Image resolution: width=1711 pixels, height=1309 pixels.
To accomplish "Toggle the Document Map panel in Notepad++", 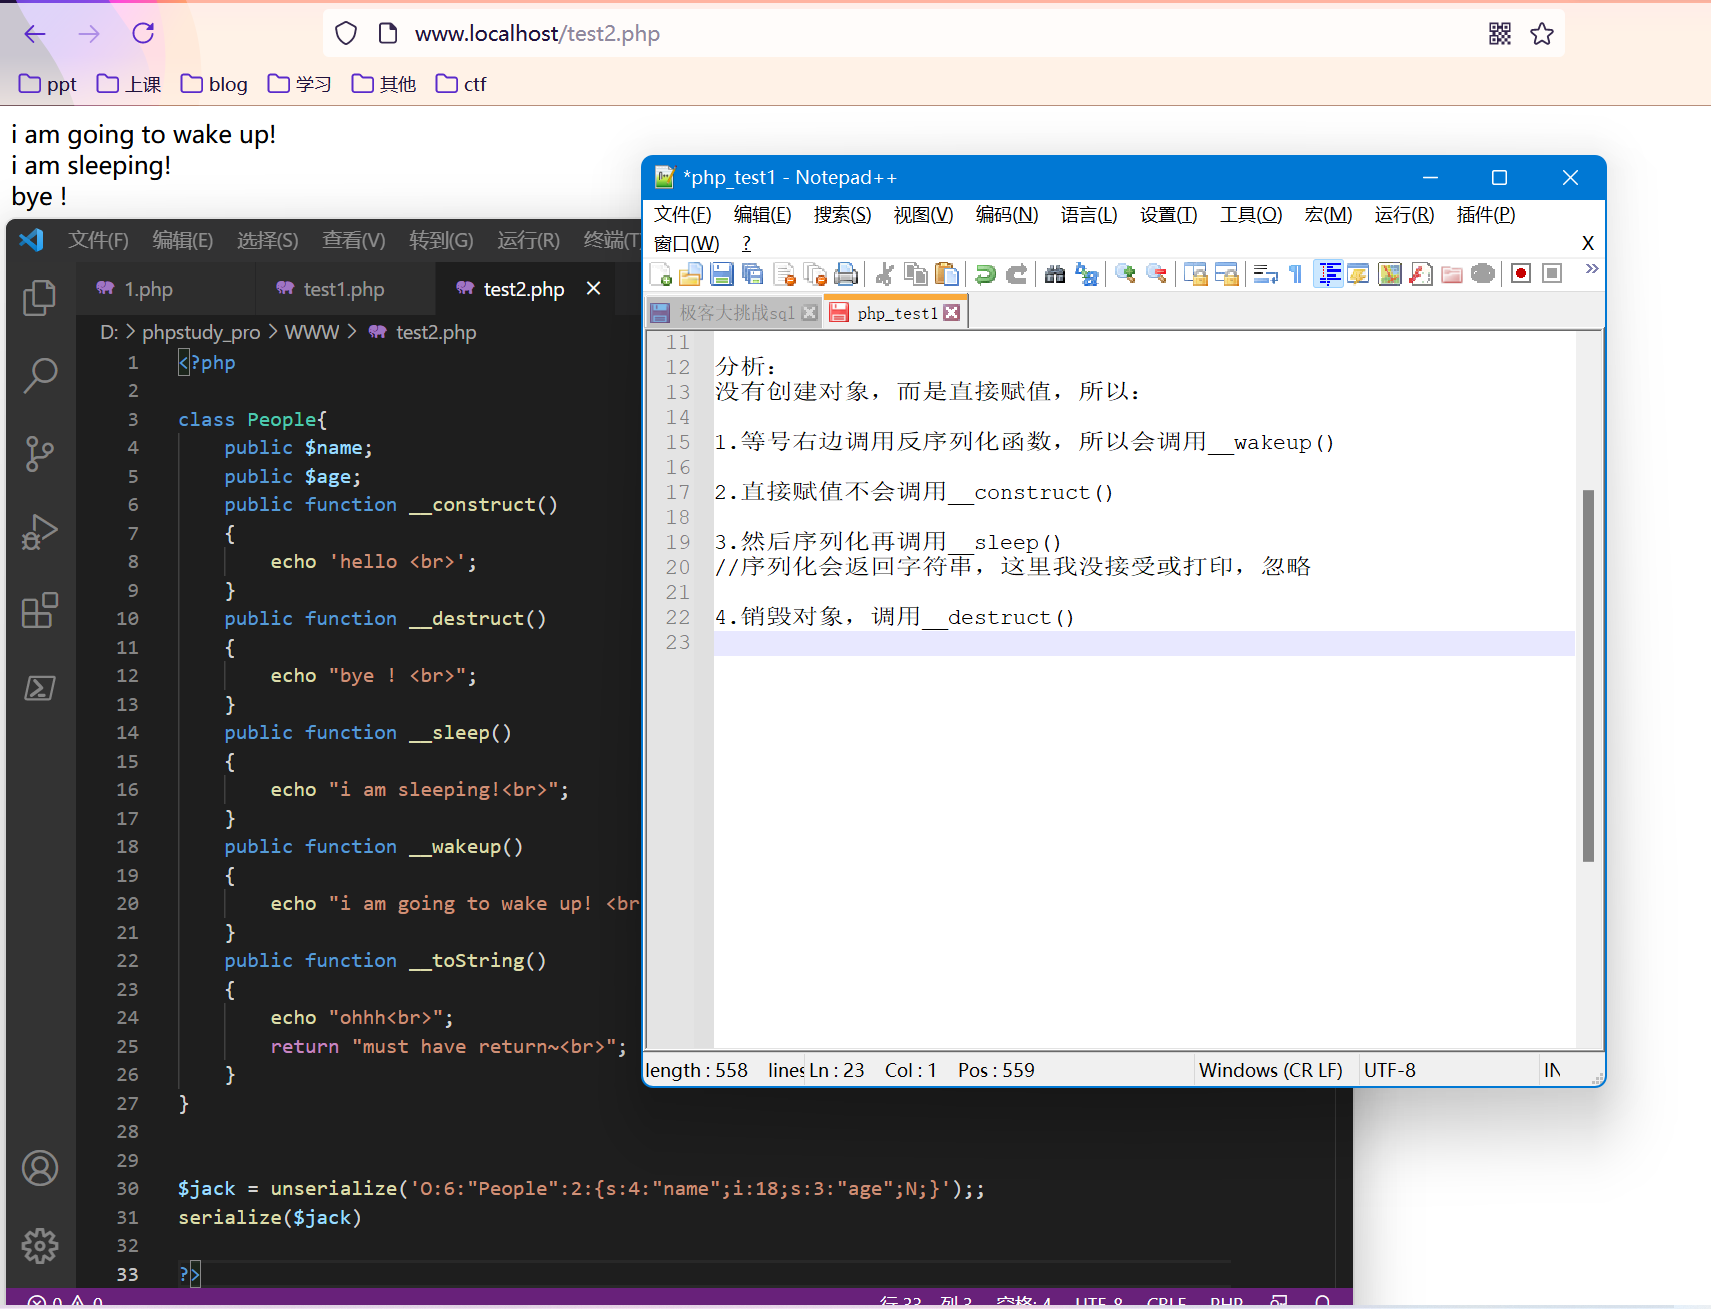I will pos(1390,274).
